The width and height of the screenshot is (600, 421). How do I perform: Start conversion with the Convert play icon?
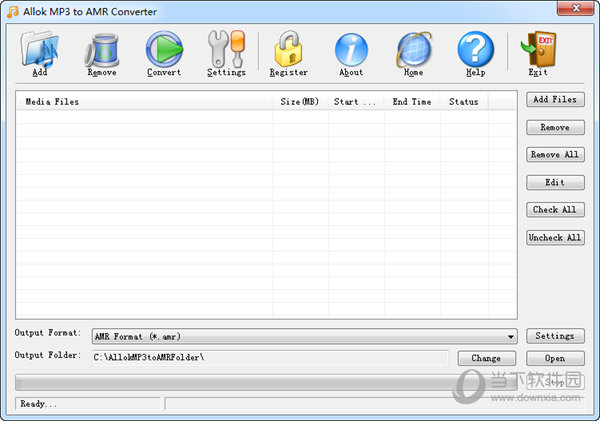[x=164, y=53]
